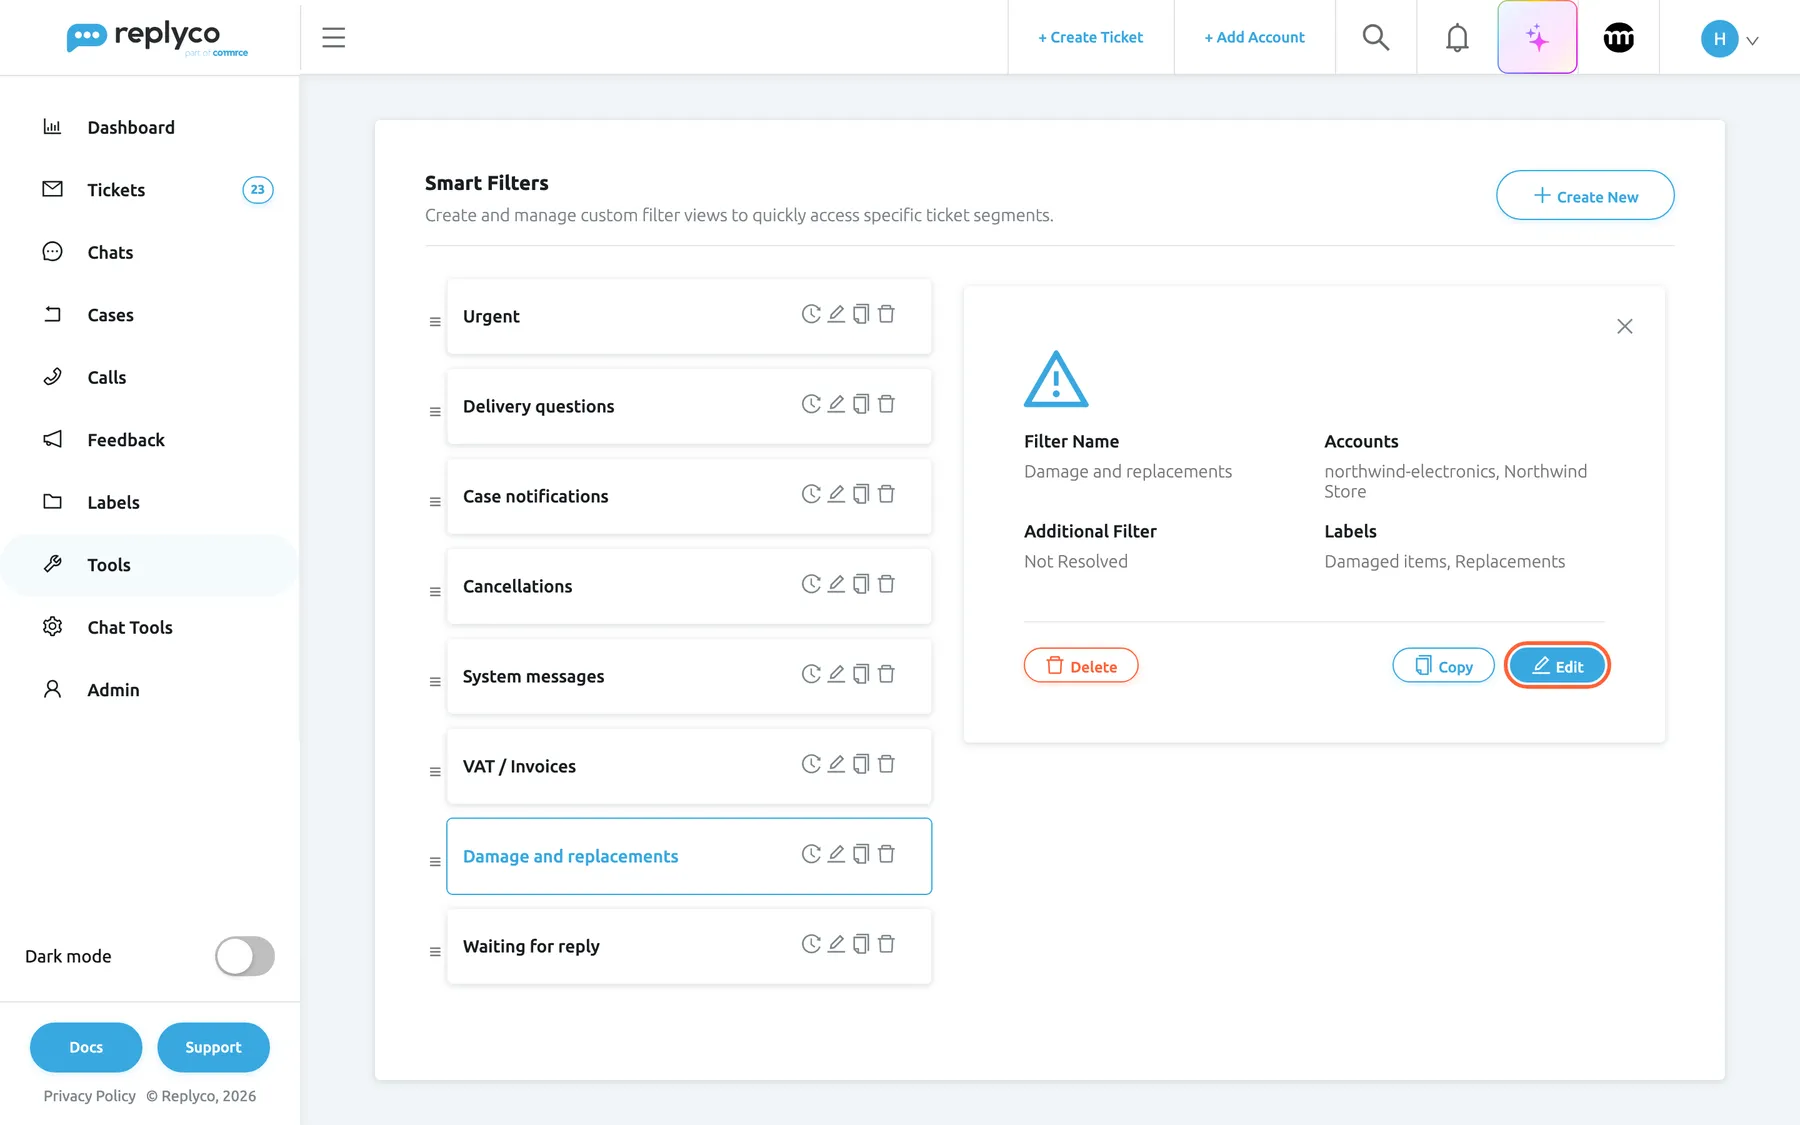
Task: Open Cases in the sidebar
Action: click(110, 315)
